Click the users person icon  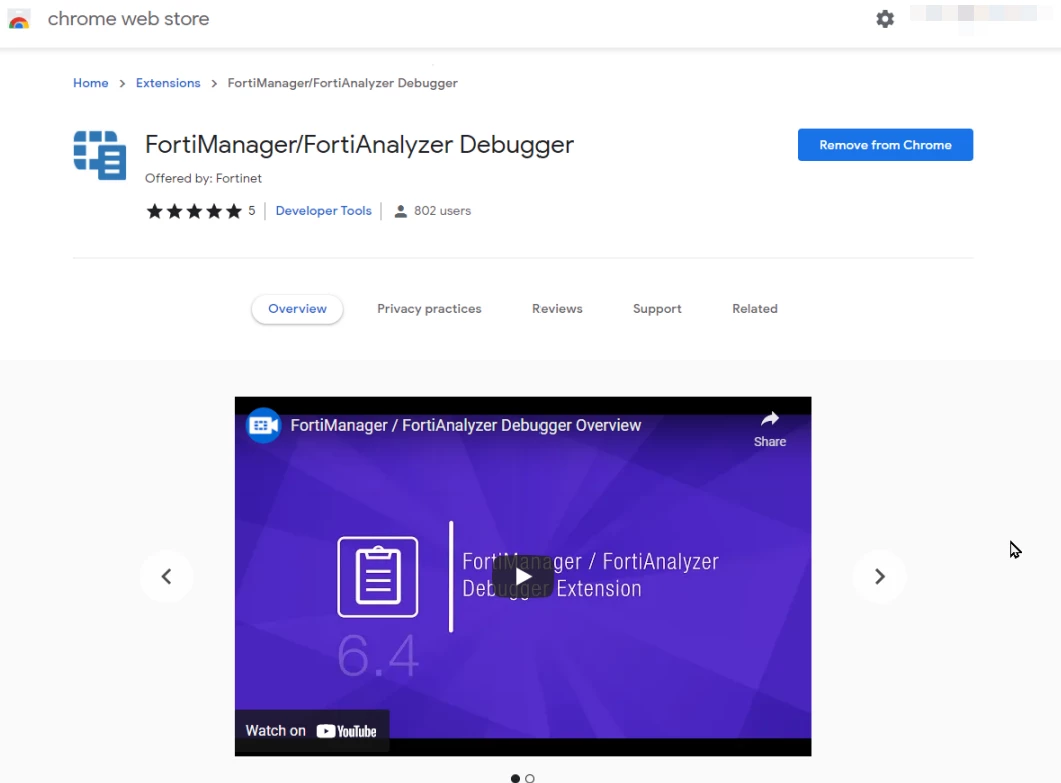[401, 211]
